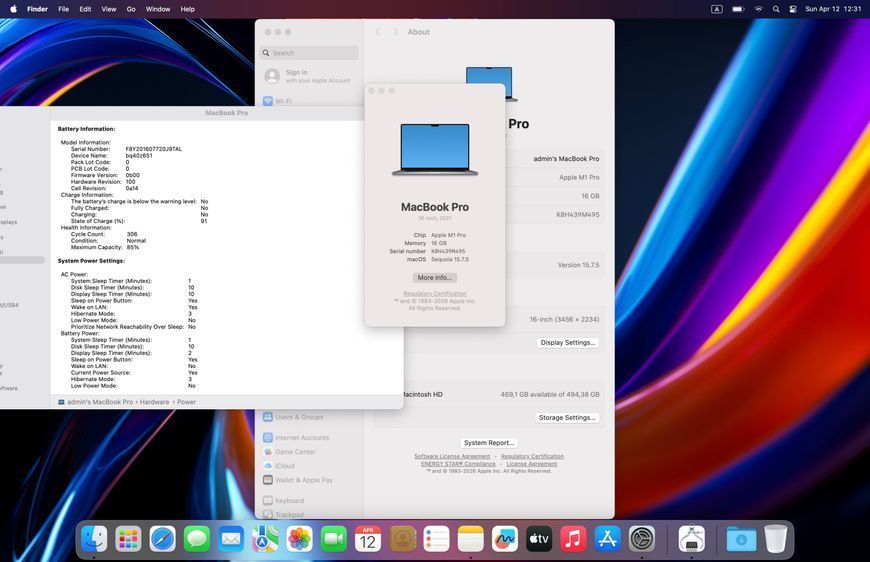Click System Report button

click(489, 443)
